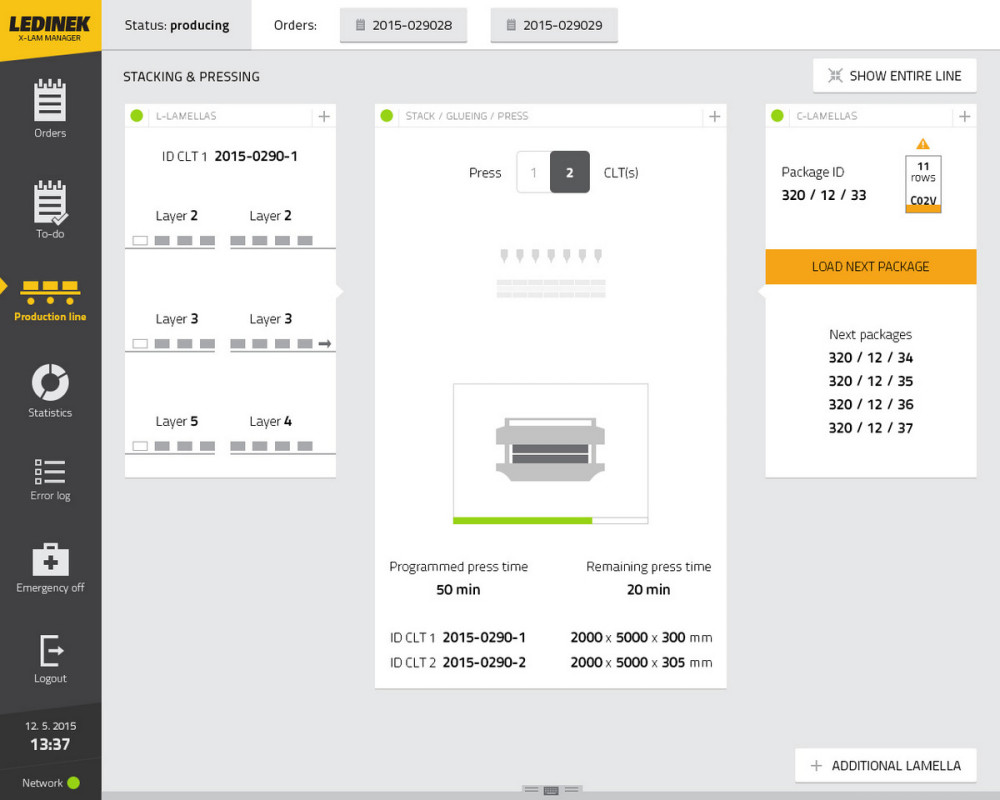
Task: Expand the L-Lamellas panel with plus
Action: coord(323,116)
